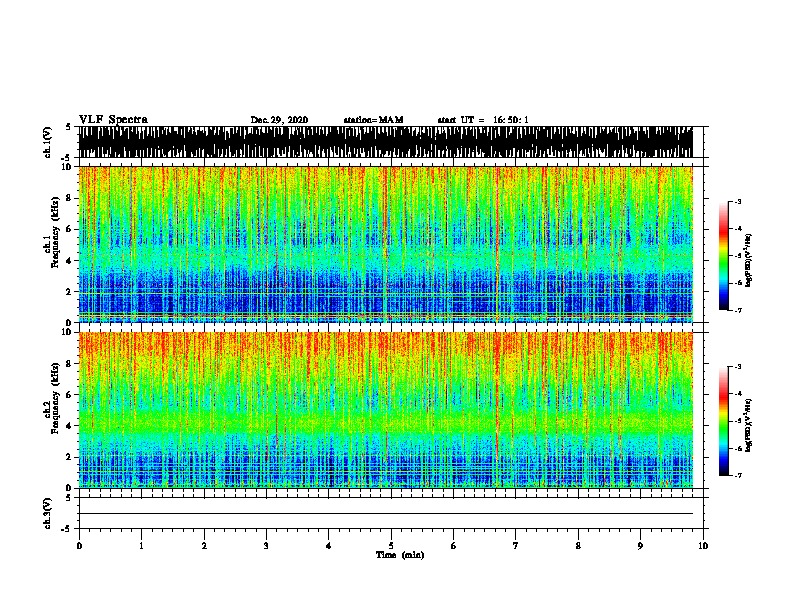The image size is (792, 612).
Task: Select the 'start UT = 16:50: 1' text
Action: 483,120
